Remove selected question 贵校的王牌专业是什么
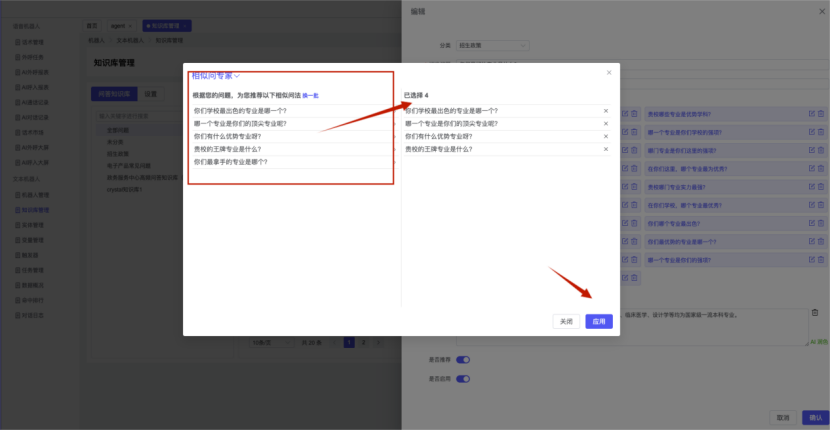Viewport: 830px width, 430px height. pos(605,149)
